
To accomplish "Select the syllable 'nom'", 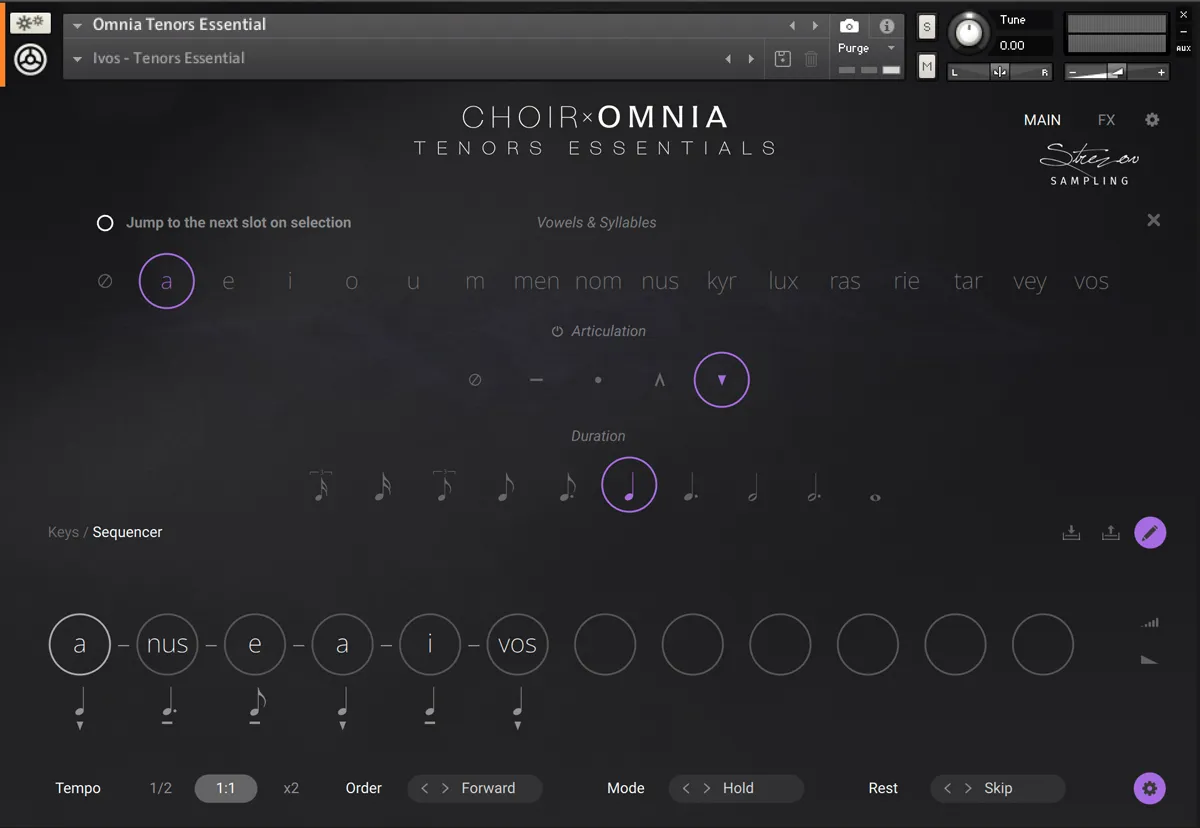I will pos(598,282).
